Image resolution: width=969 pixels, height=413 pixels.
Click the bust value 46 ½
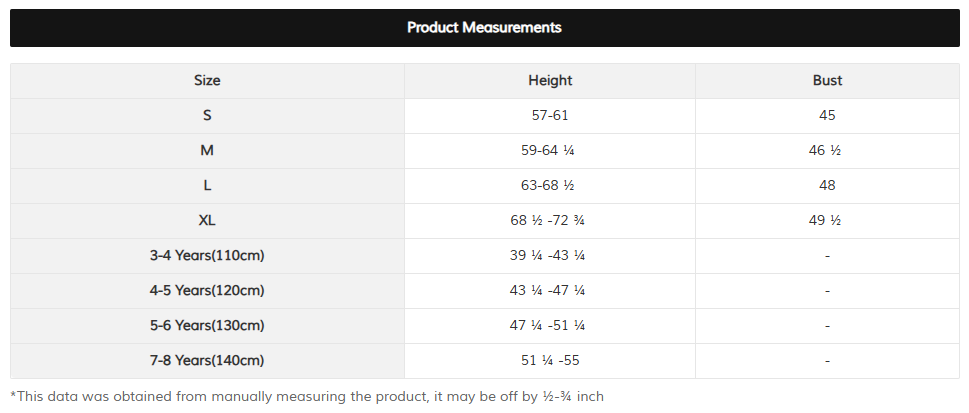827,150
